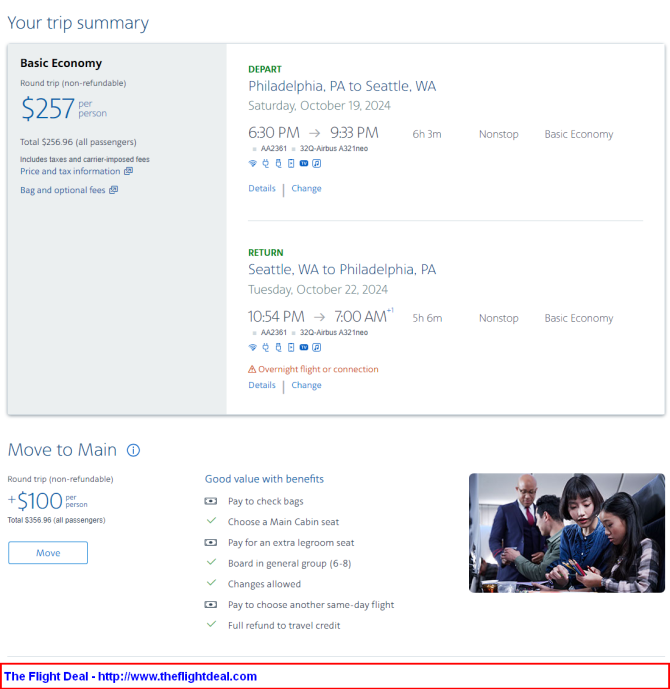Screen dimensions: 670x689
Task: Click the personal device entertainment icon on departing flight
Action: point(291,163)
